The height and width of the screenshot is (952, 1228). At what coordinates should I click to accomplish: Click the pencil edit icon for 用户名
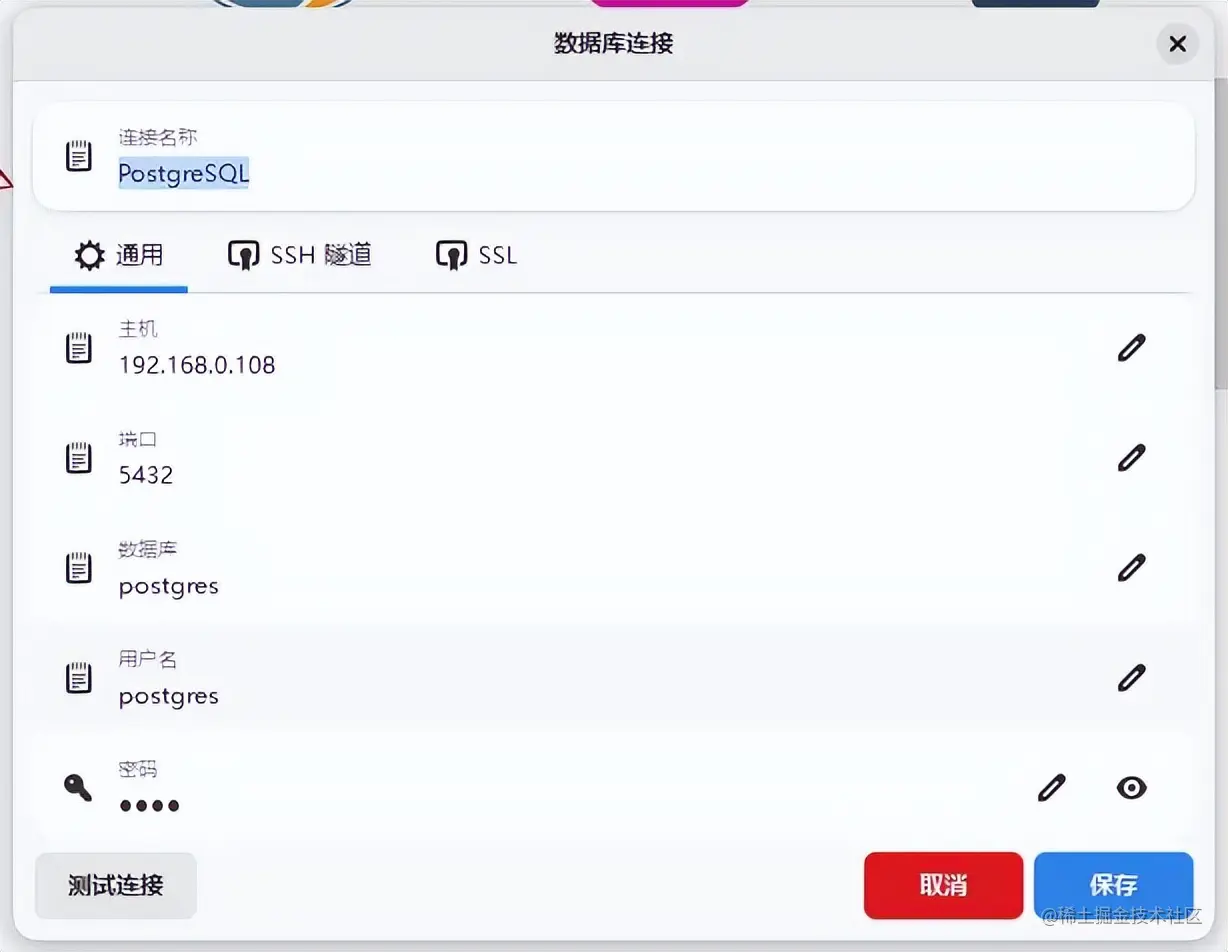click(x=1131, y=677)
